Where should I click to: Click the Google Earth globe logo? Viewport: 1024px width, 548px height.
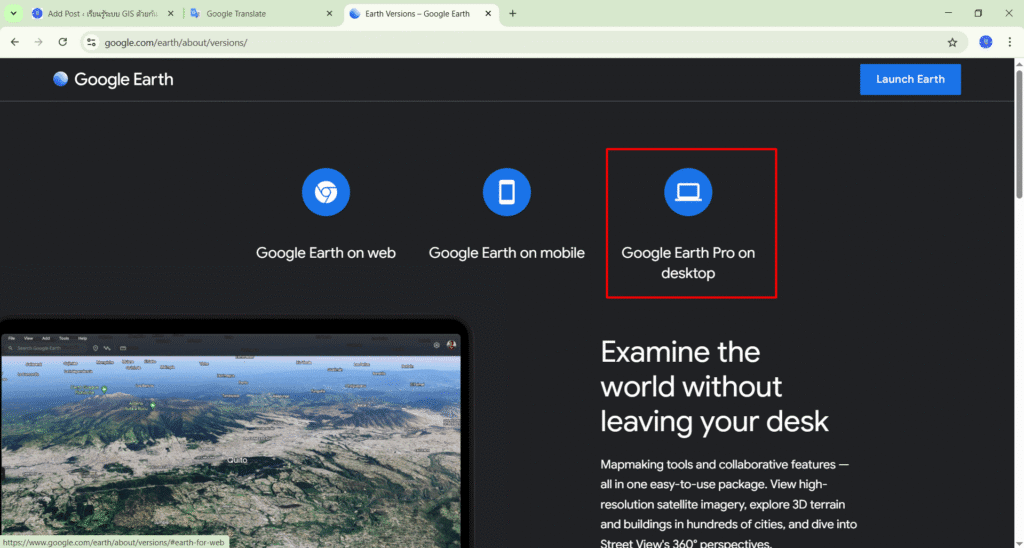click(61, 79)
